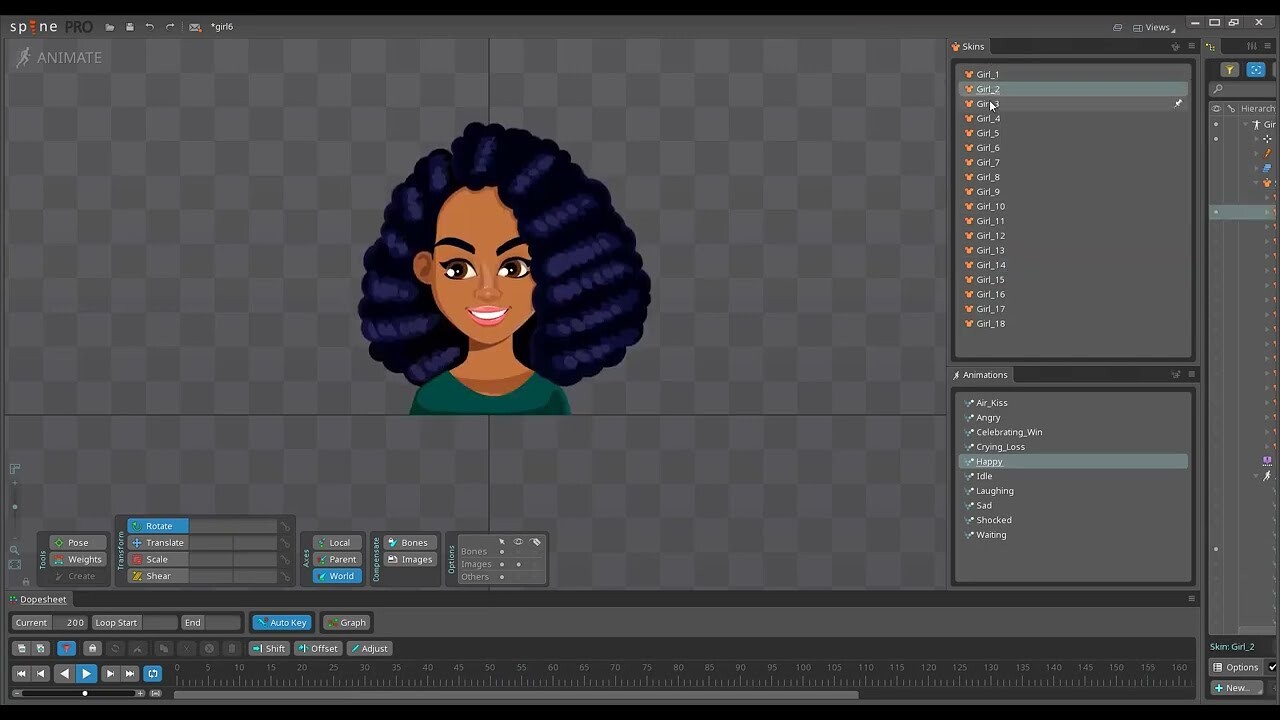Viewport: 1280px width, 720px height.
Task: Enable Bones selectability in the Options box
Action: tap(503, 550)
